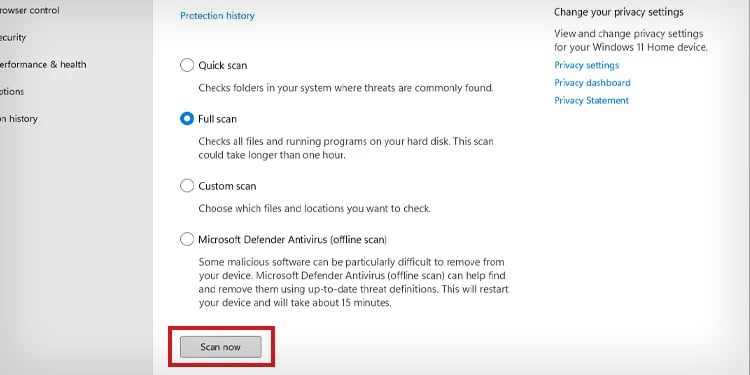The image size is (750, 375).
Task: Click the Windows 11 Home privacy description text
Action: click(630, 41)
